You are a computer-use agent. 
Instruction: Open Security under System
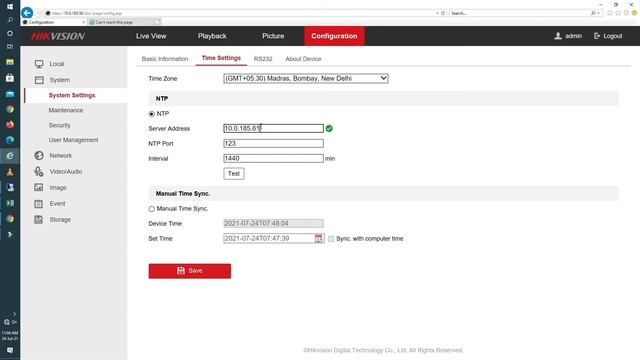[60, 125]
